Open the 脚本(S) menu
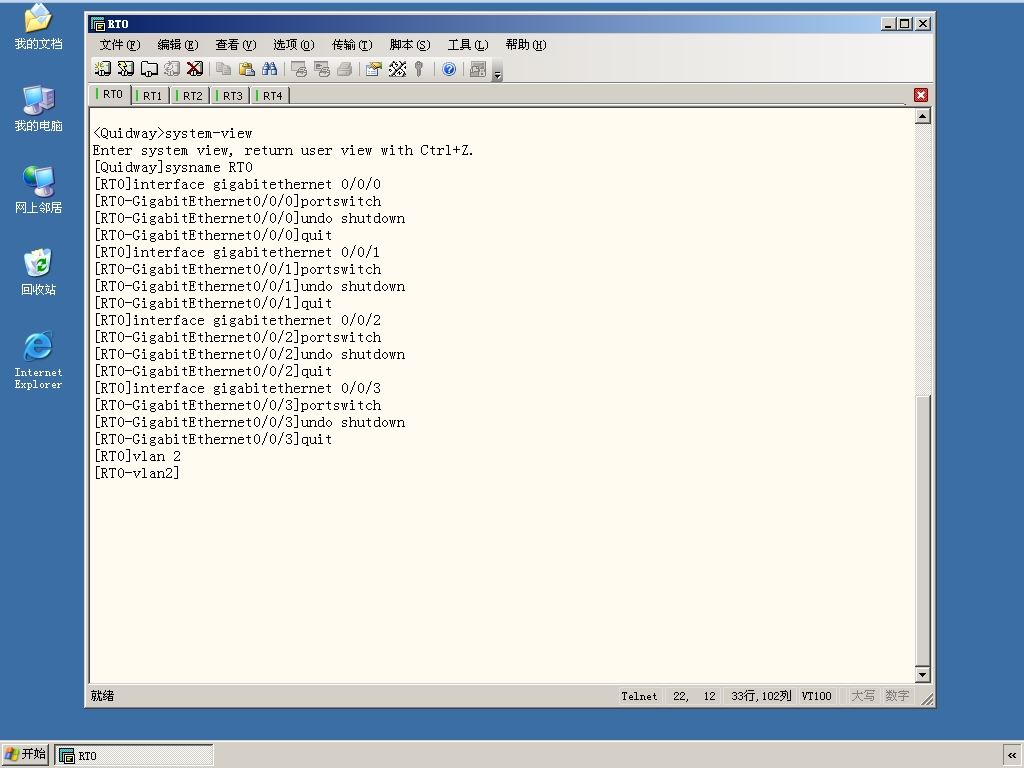 tap(410, 44)
